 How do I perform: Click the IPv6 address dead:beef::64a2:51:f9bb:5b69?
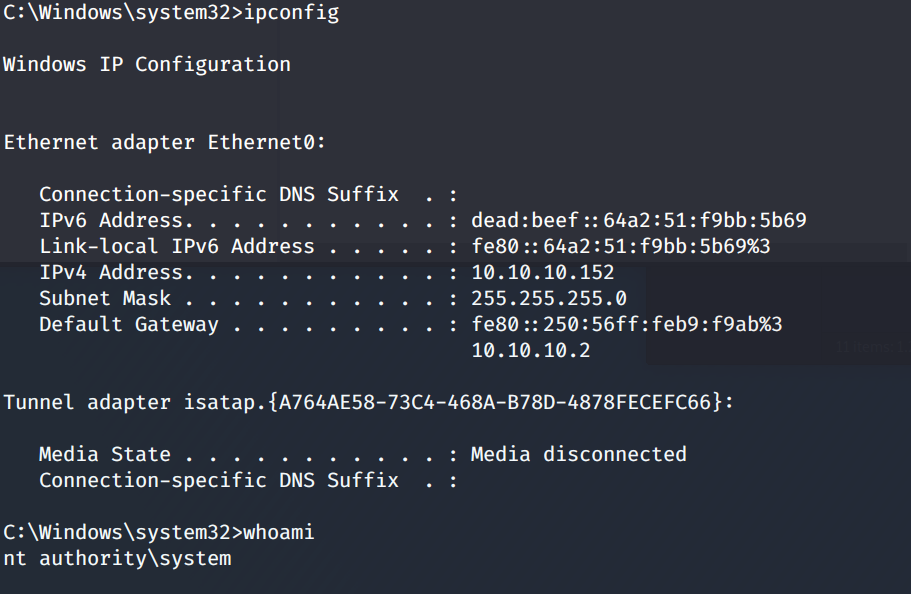click(x=639, y=220)
